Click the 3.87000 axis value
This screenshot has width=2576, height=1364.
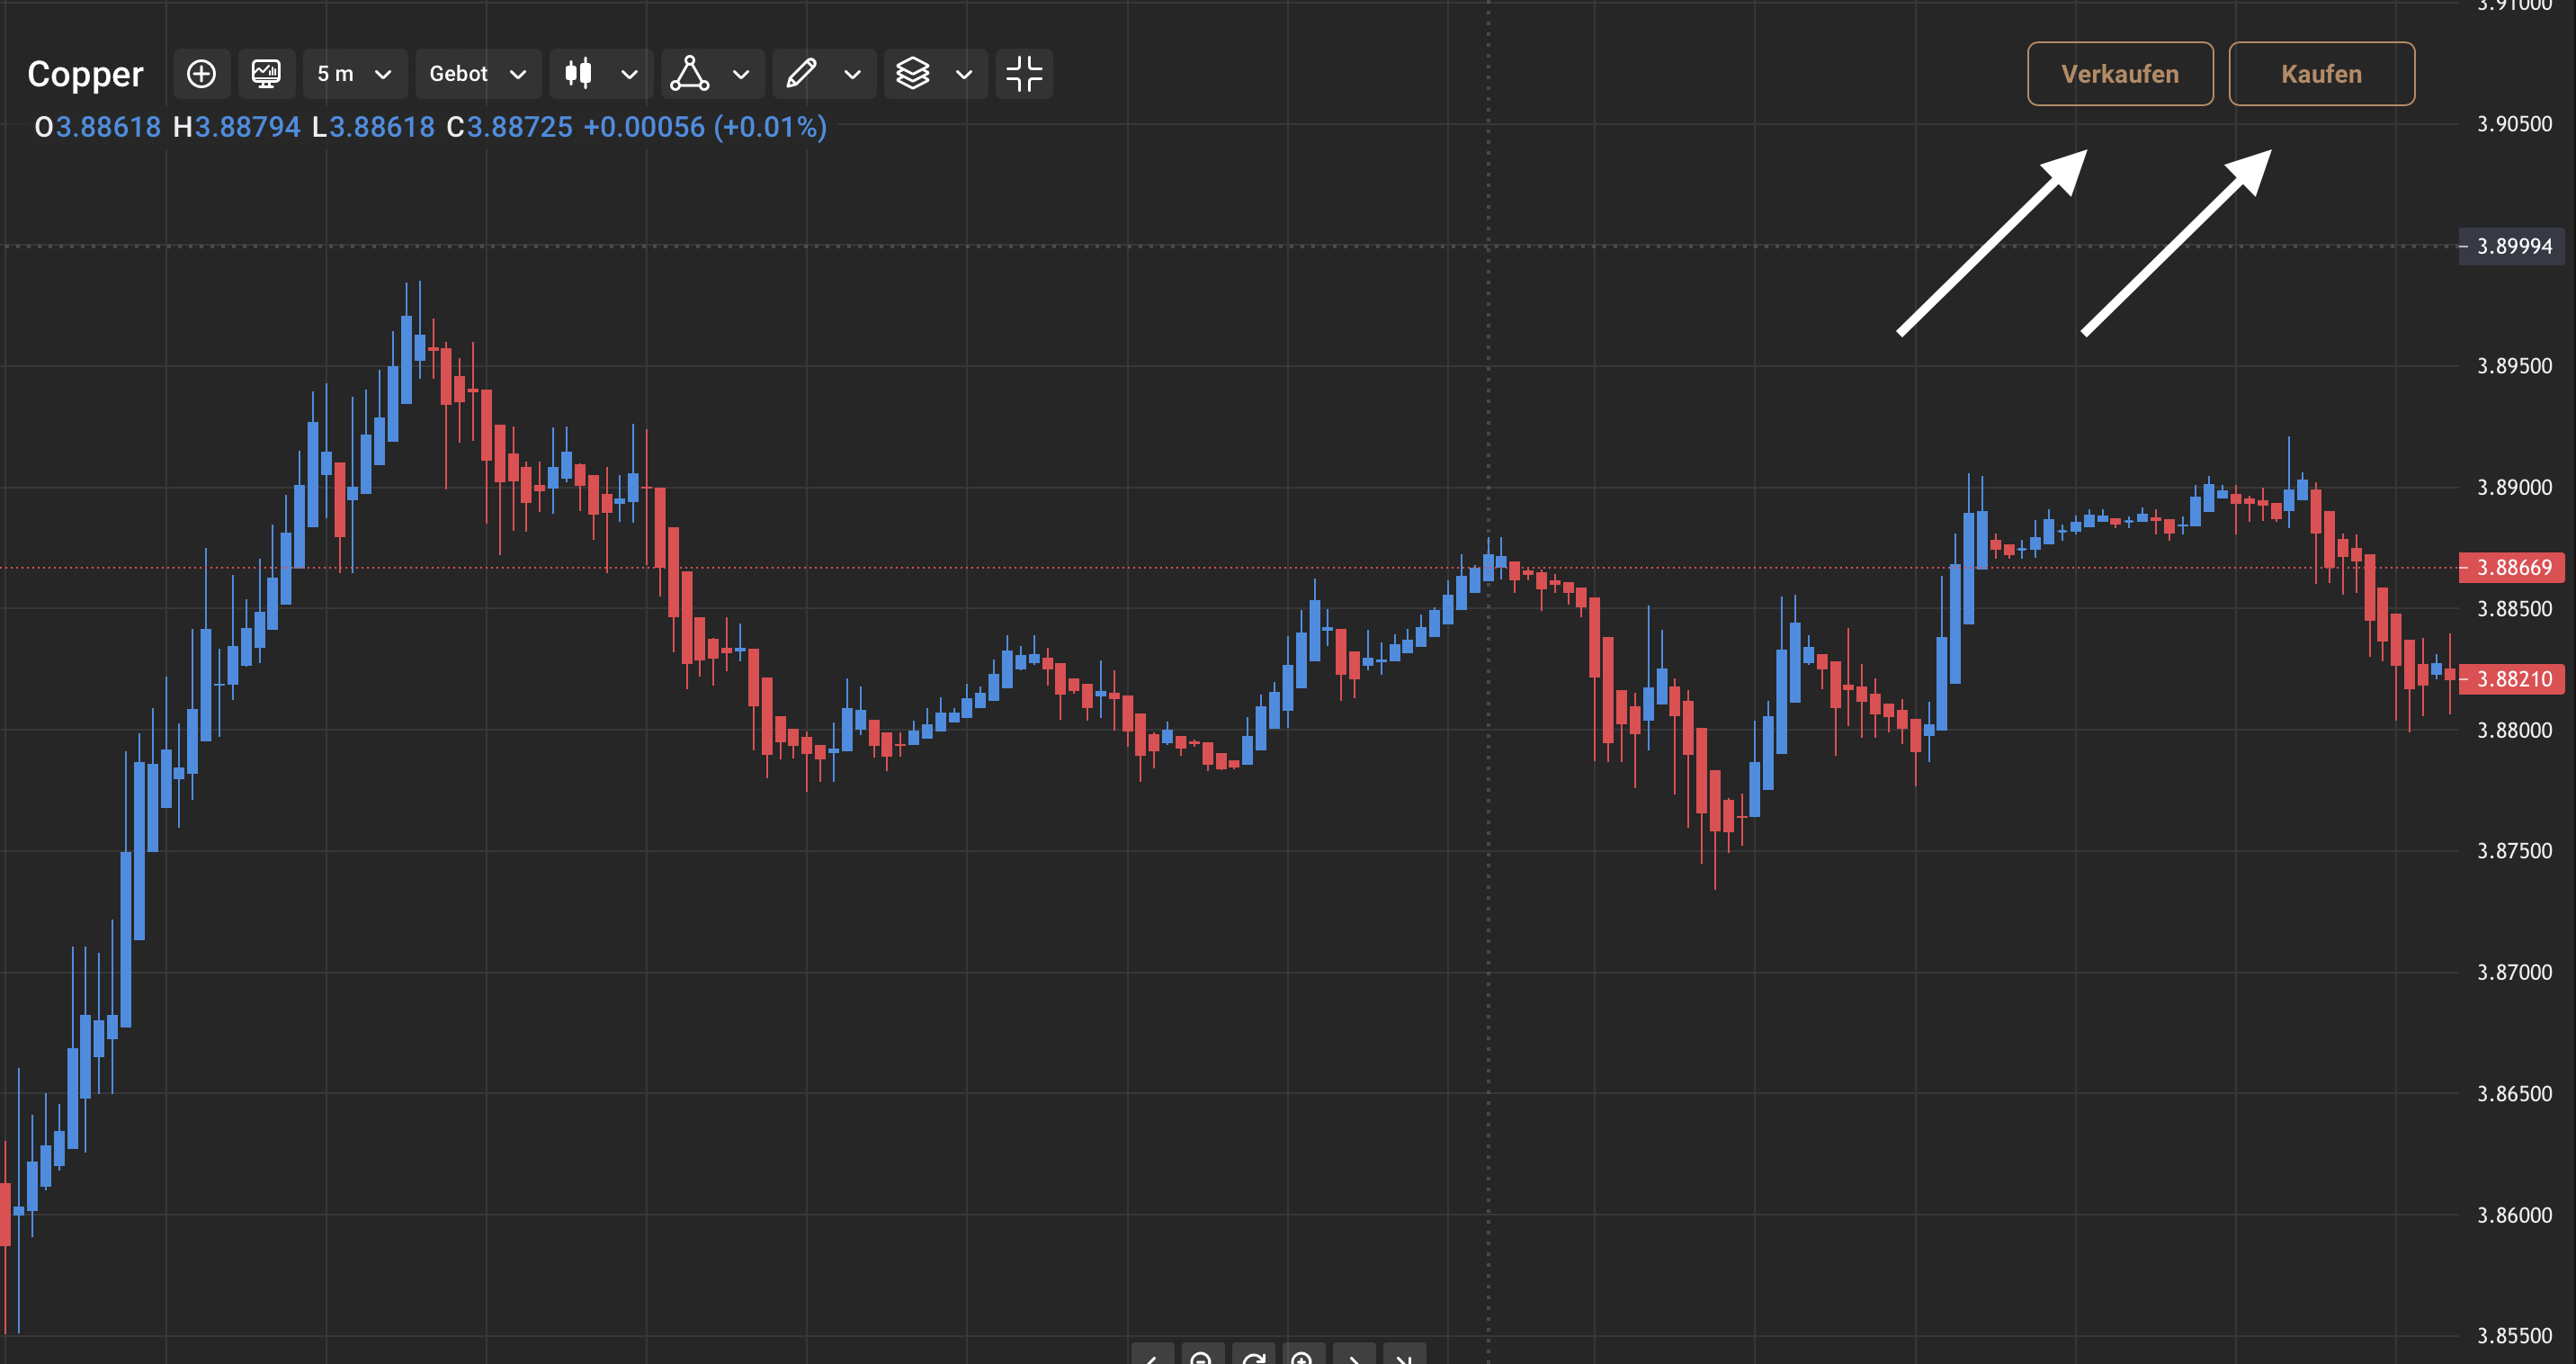click(x=2514, y=972)
